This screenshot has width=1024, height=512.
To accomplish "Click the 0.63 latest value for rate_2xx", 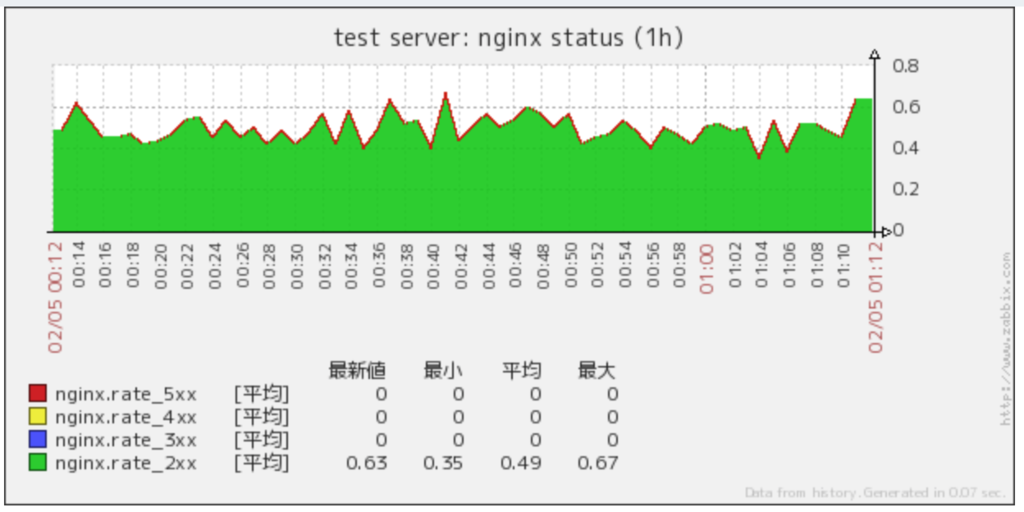I will coord(366,464).
